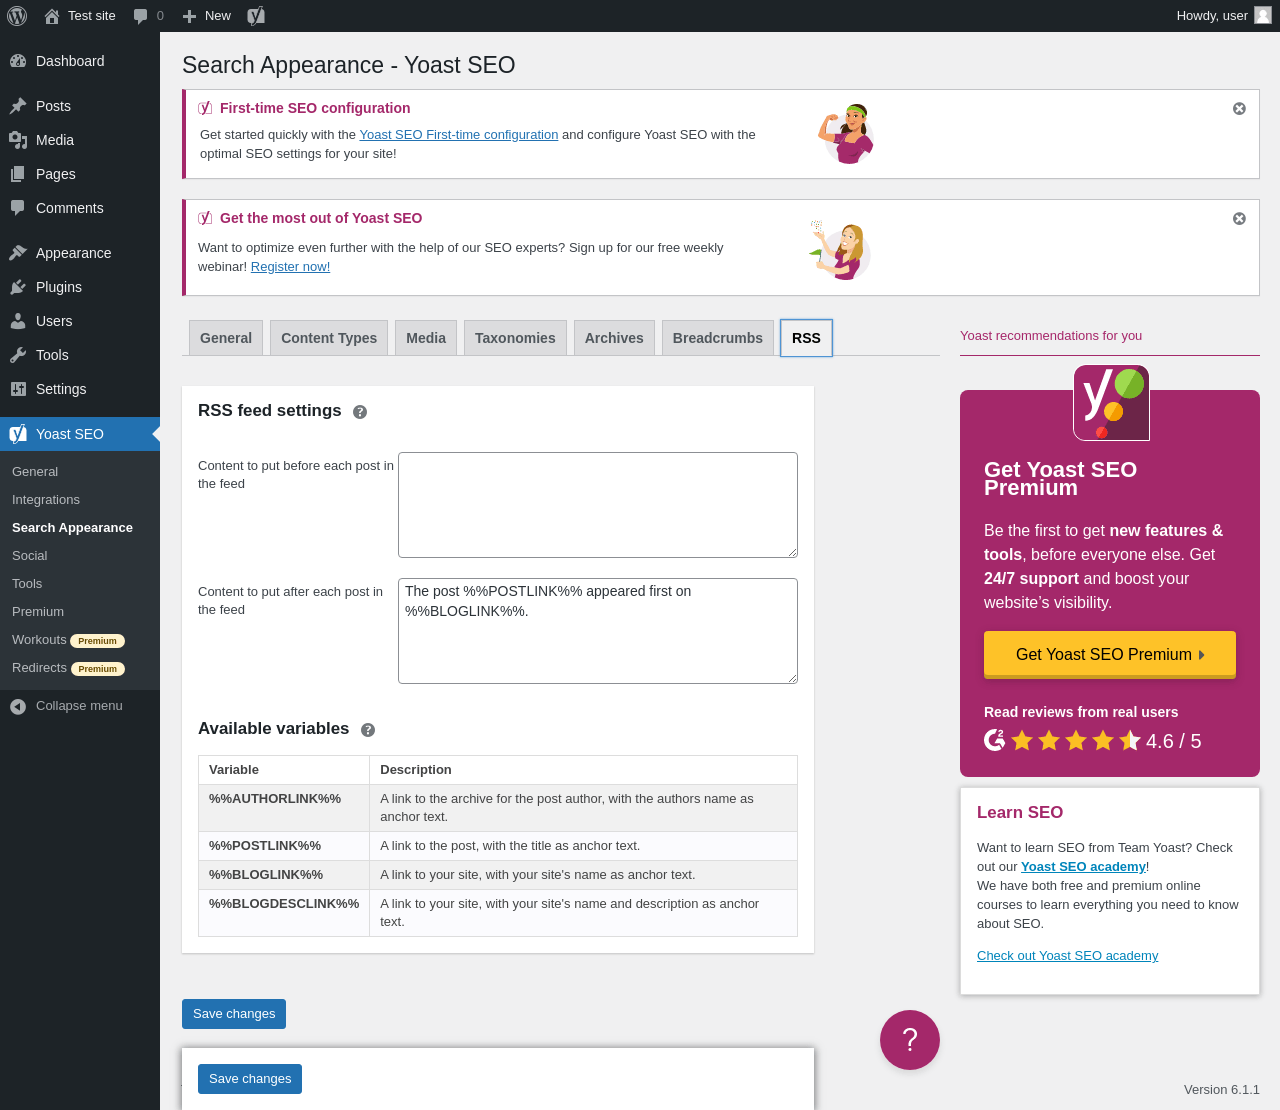
Task: Click the Users icon in sidebar
Action: tap(18, 321)
